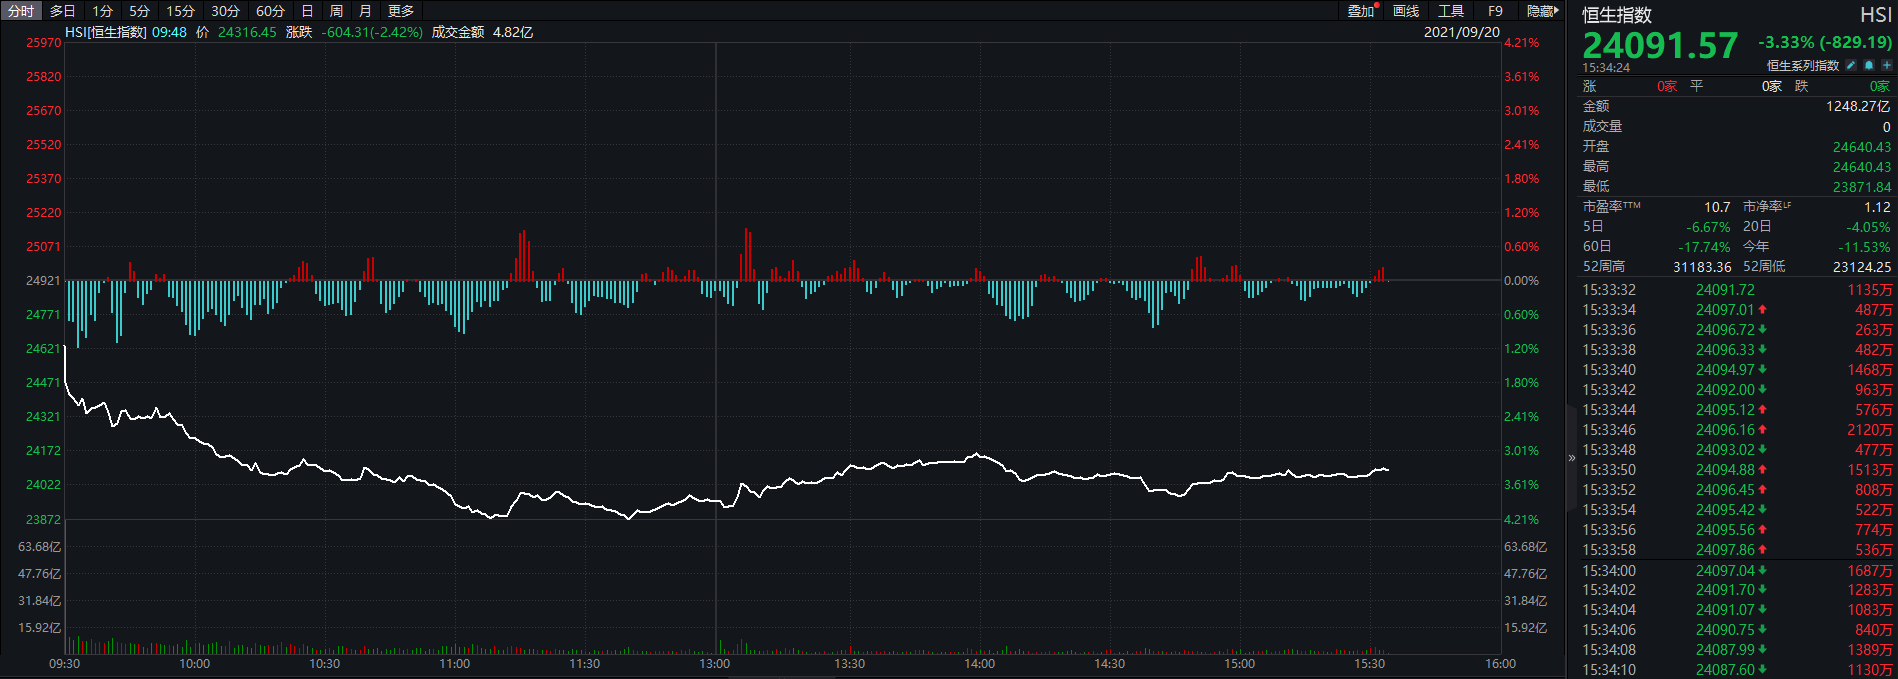
Task: Click the plus add-to-watchlist icon
Action: tap(1887, 65)
